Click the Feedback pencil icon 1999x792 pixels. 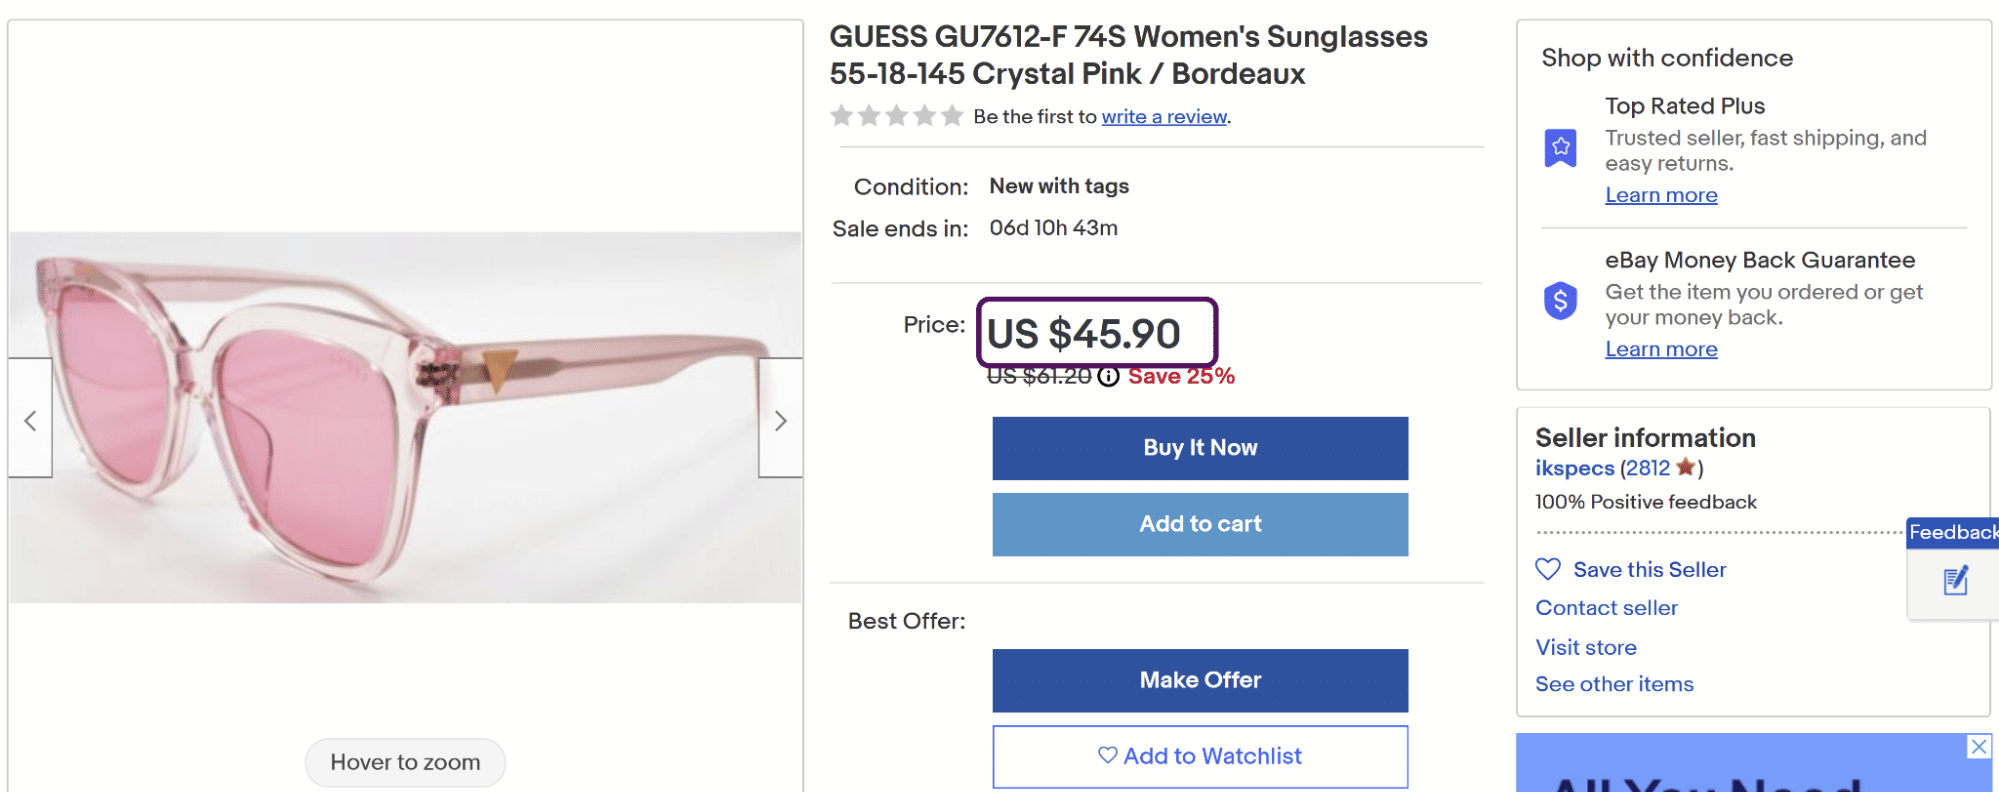1955,581
